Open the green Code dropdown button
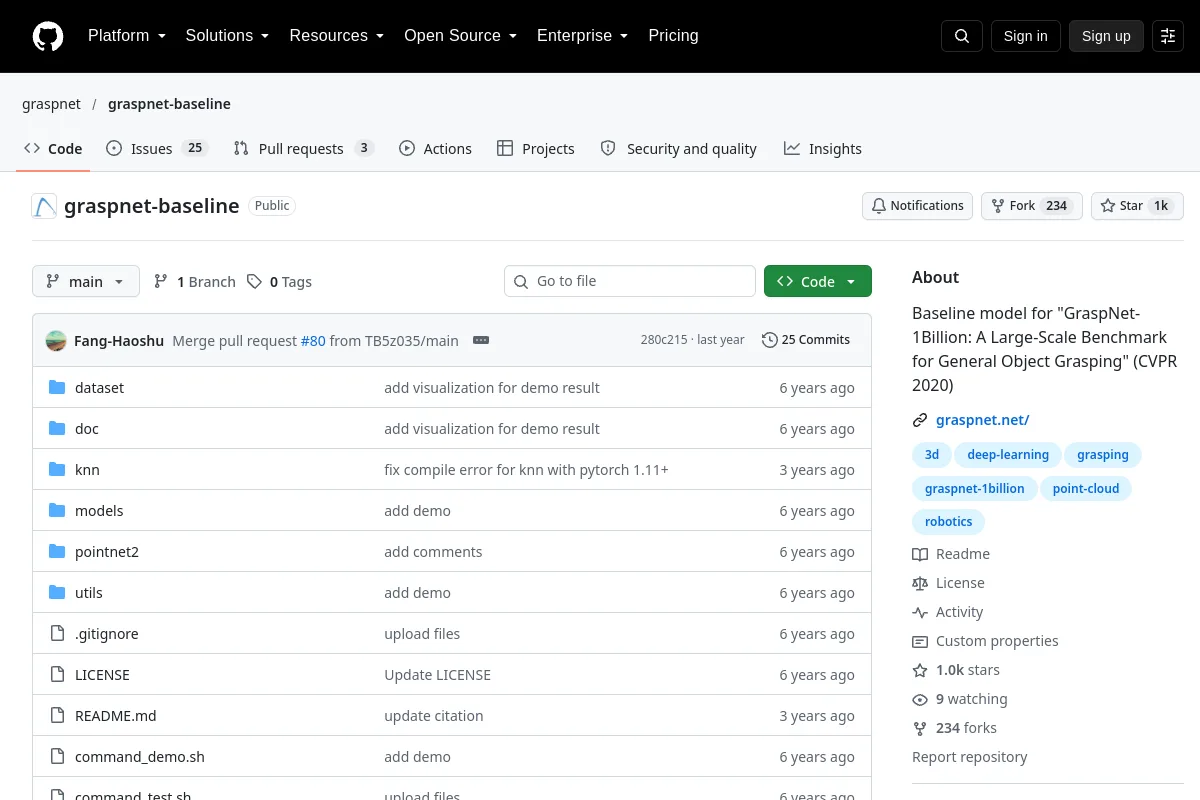This screenshot has width=1200, height=800. [818, 281]
